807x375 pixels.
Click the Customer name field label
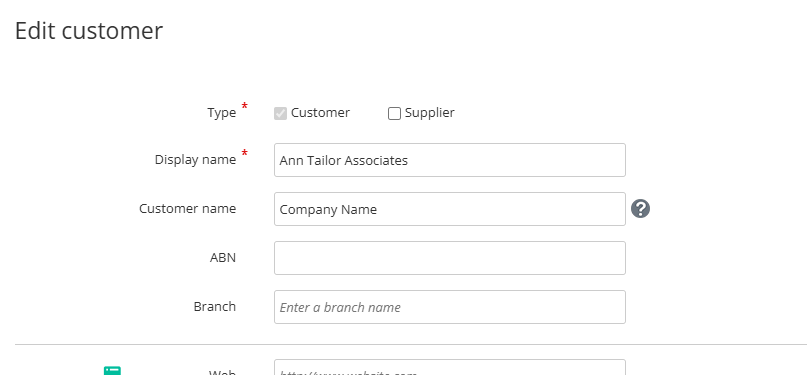click(187, 208)
